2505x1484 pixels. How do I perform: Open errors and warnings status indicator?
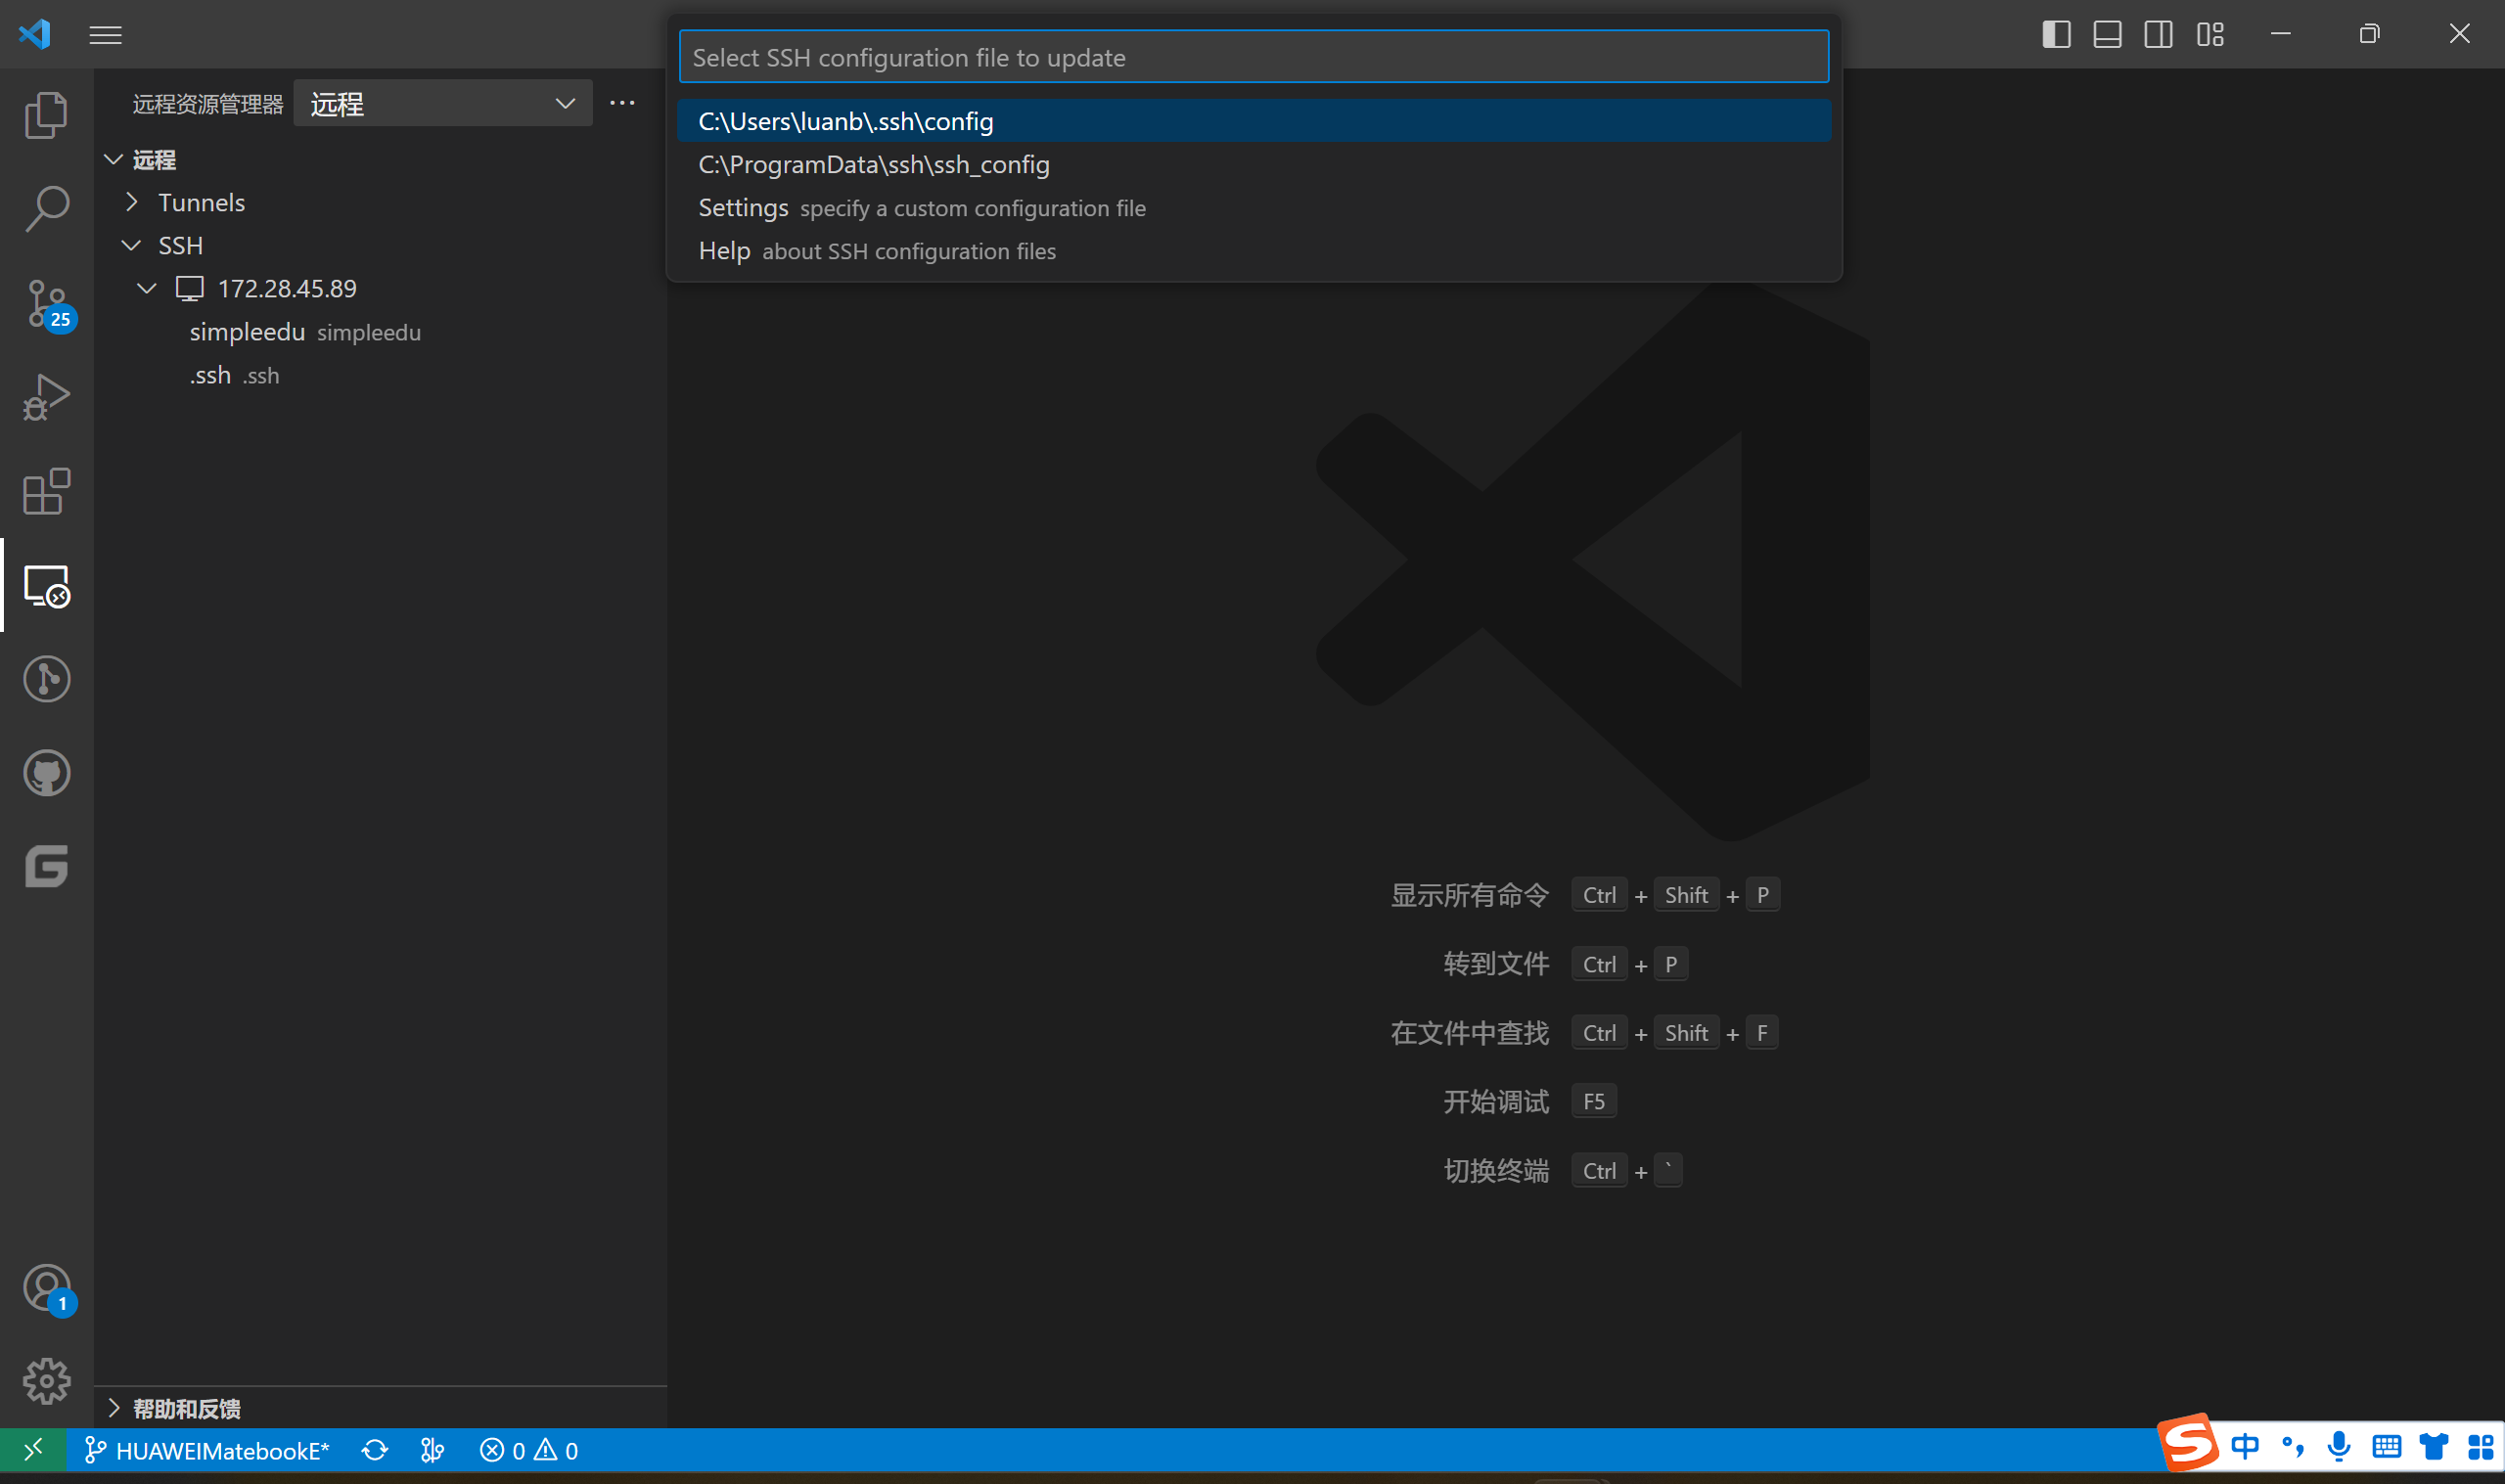click(529, 1451)
